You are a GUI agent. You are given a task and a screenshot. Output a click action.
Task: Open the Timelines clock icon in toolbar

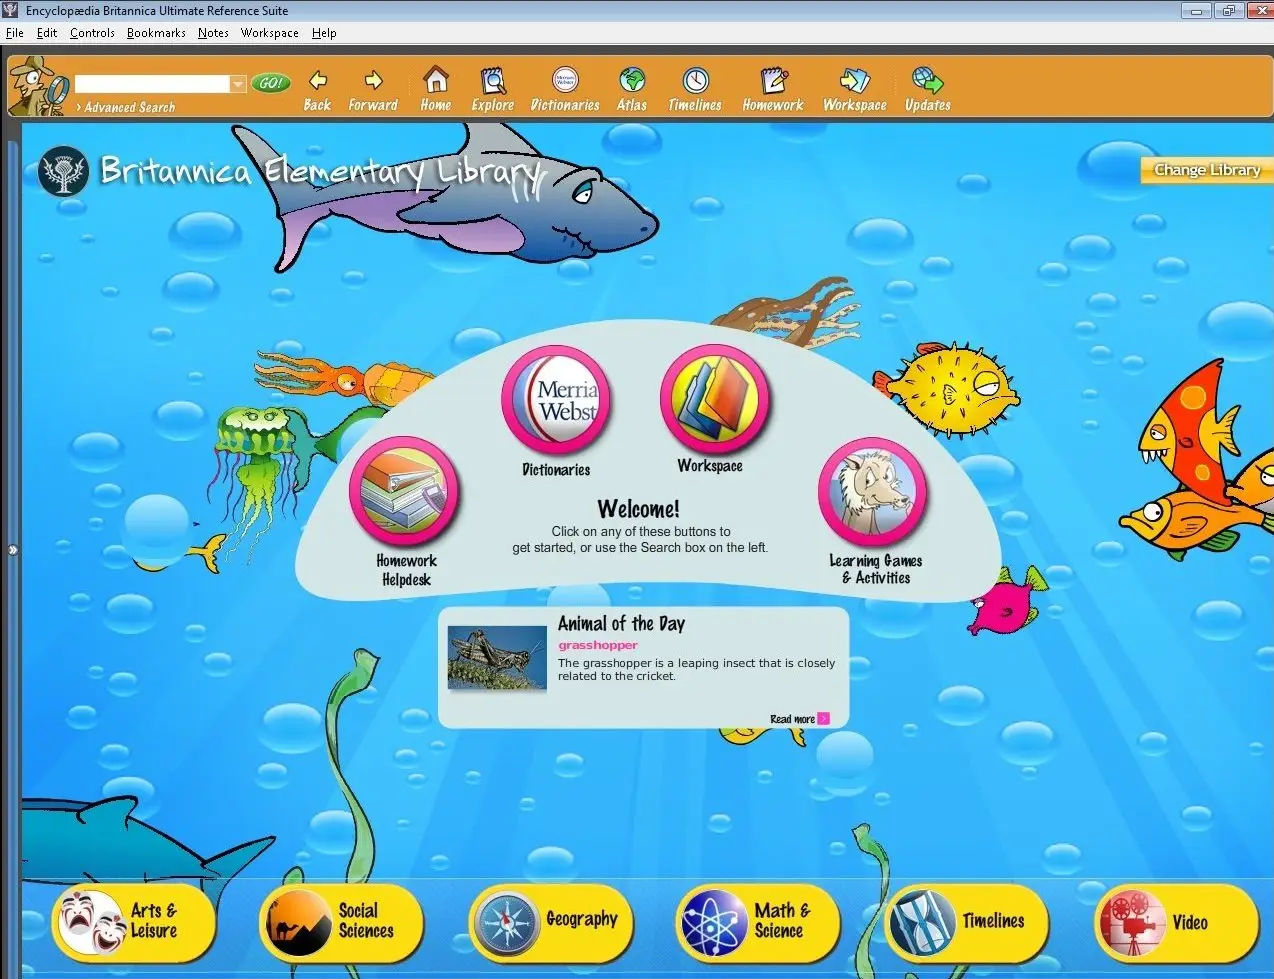(x=695, y=80)
